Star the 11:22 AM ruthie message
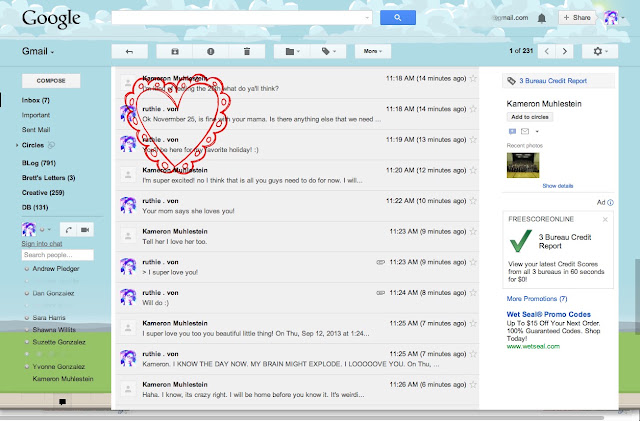This screenshot has height=421, width=640. click(x=473, y=201)
